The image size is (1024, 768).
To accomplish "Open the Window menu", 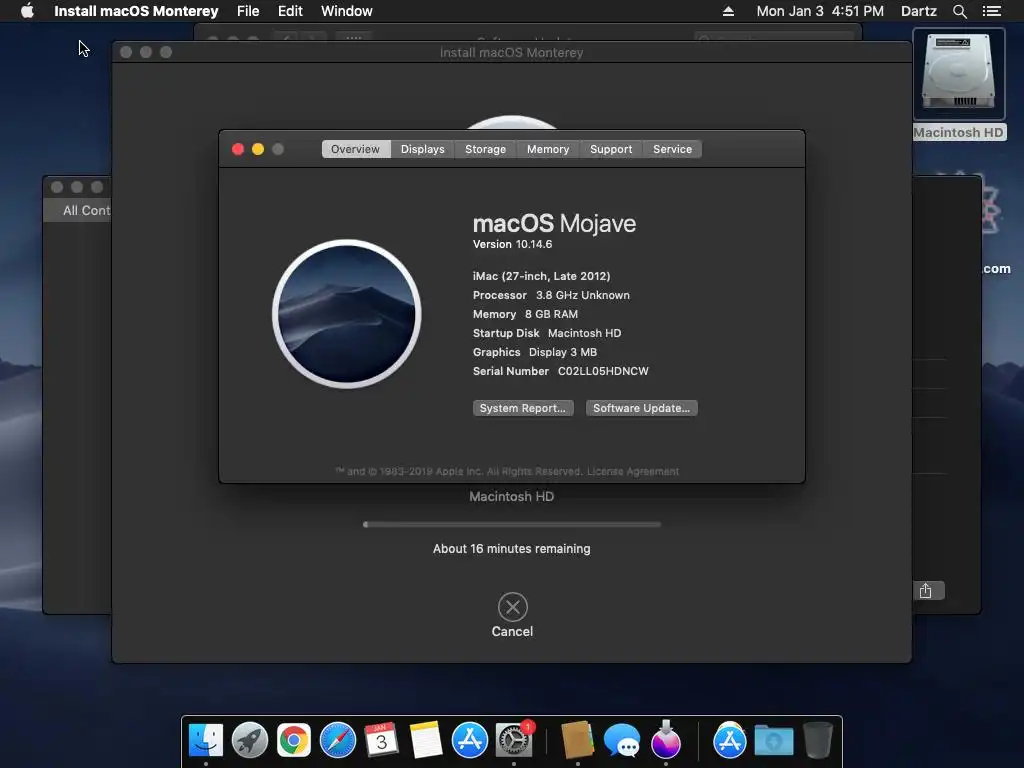I will click(347, 11).
